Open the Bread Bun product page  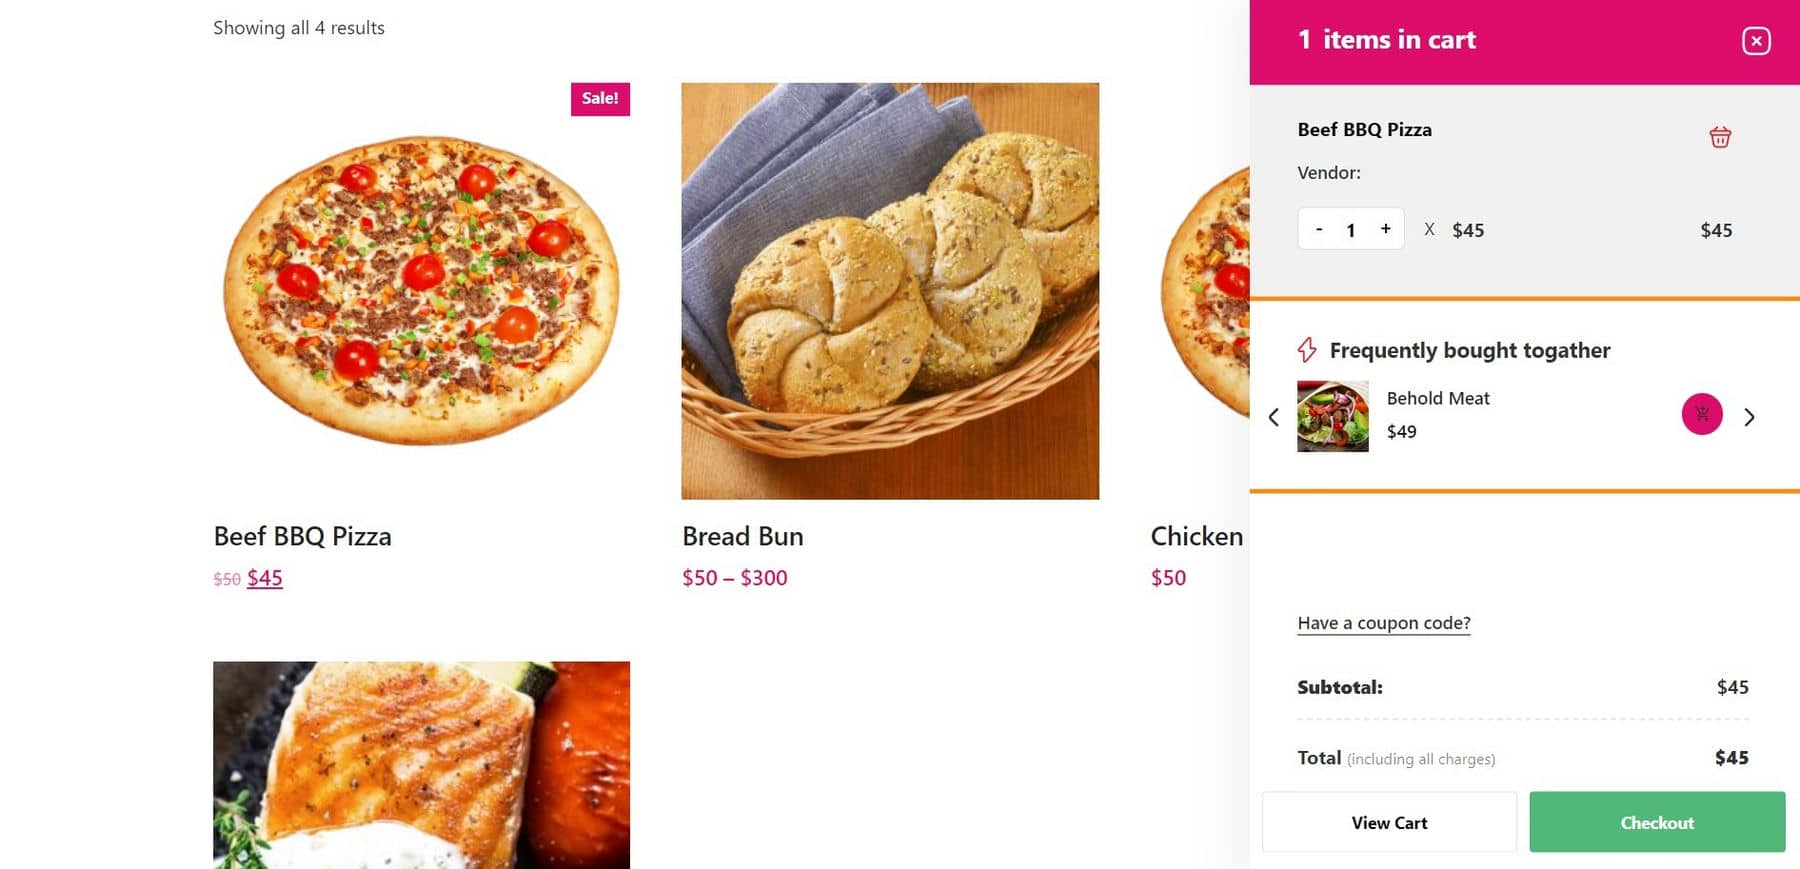click(x=742, y=536)
